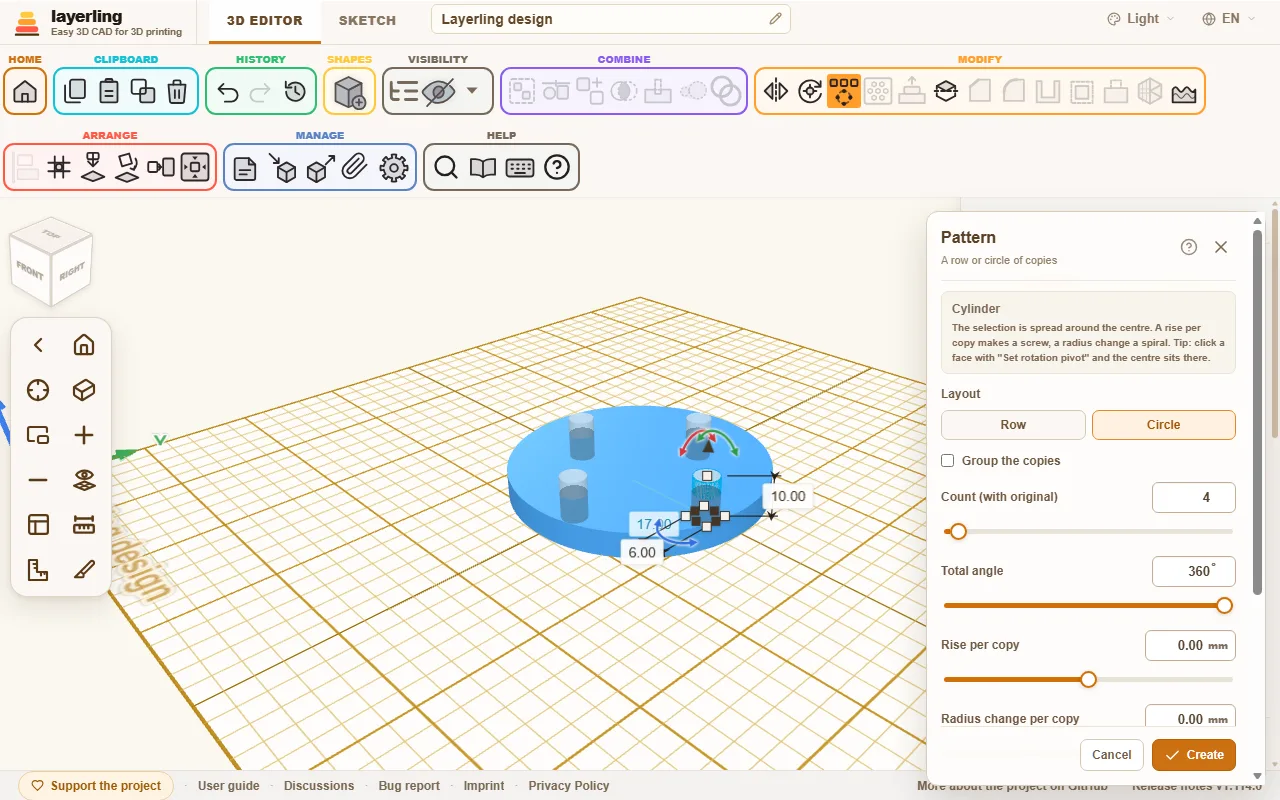The width and height of the screenshot is (1280, 800).
Task: Open the Pattern panel help icon
Action: pos(1189,247)
